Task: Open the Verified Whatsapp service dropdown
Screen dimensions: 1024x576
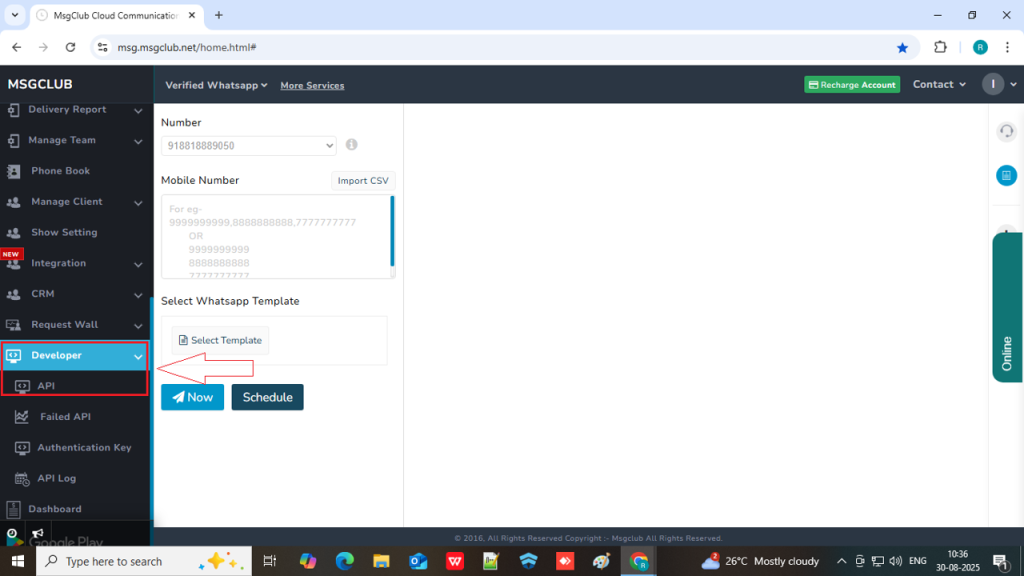Action: point(216,86)
